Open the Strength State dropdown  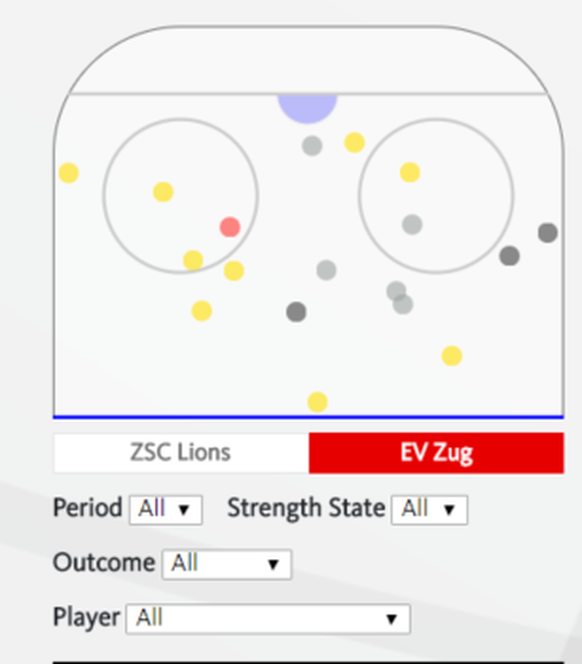click(x=430, y=510)
